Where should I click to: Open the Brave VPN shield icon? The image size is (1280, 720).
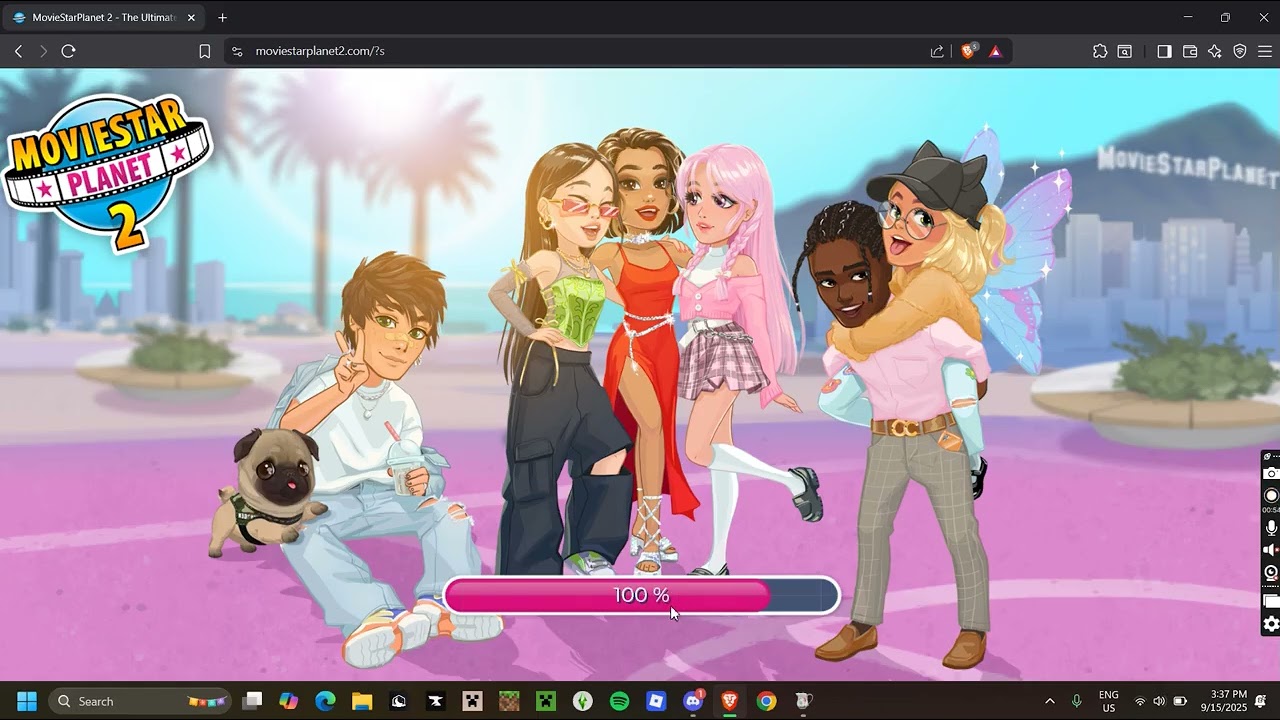tap(1240, 51)
